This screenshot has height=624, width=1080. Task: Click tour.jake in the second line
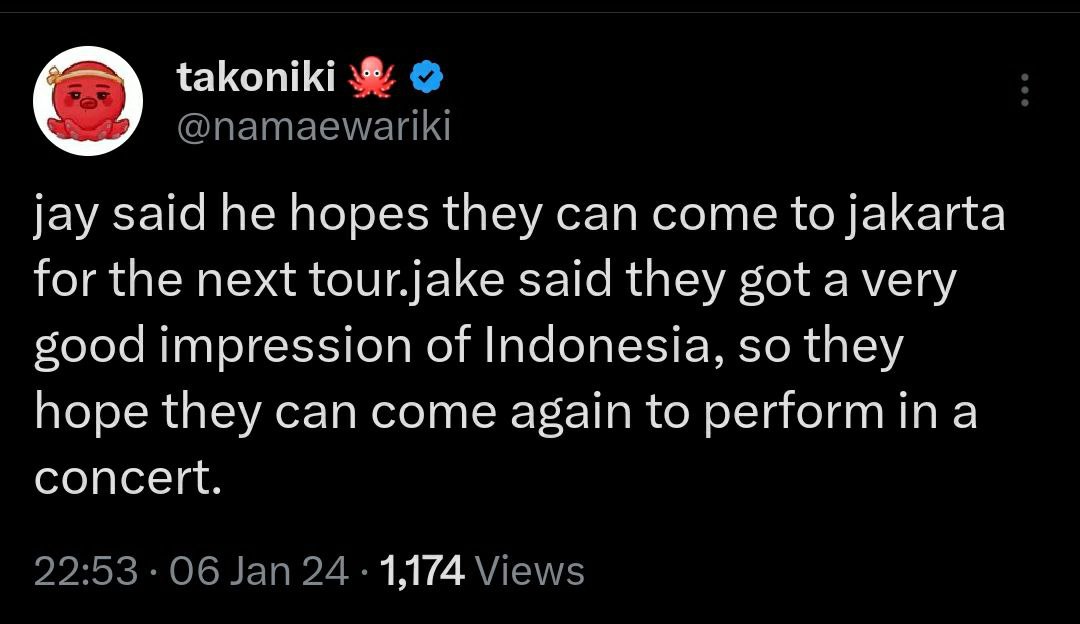point(406,281)
